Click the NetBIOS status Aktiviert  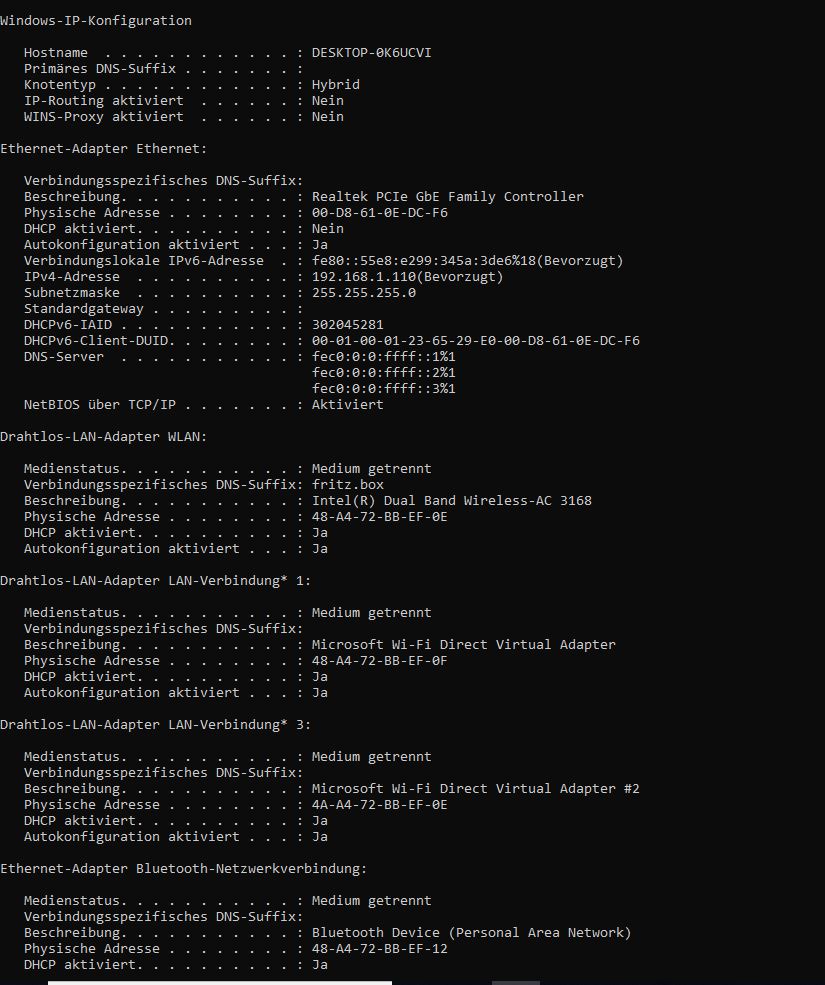click(347, 405)
